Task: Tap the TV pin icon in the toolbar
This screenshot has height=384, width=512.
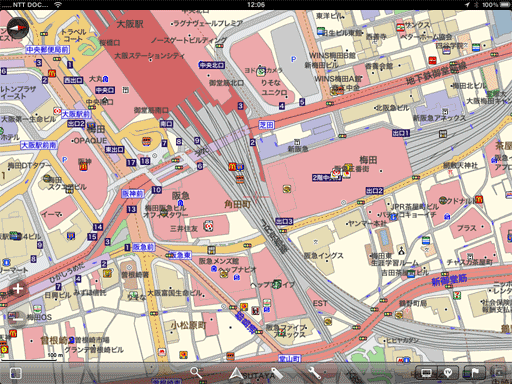Action: tap(449, 373)
